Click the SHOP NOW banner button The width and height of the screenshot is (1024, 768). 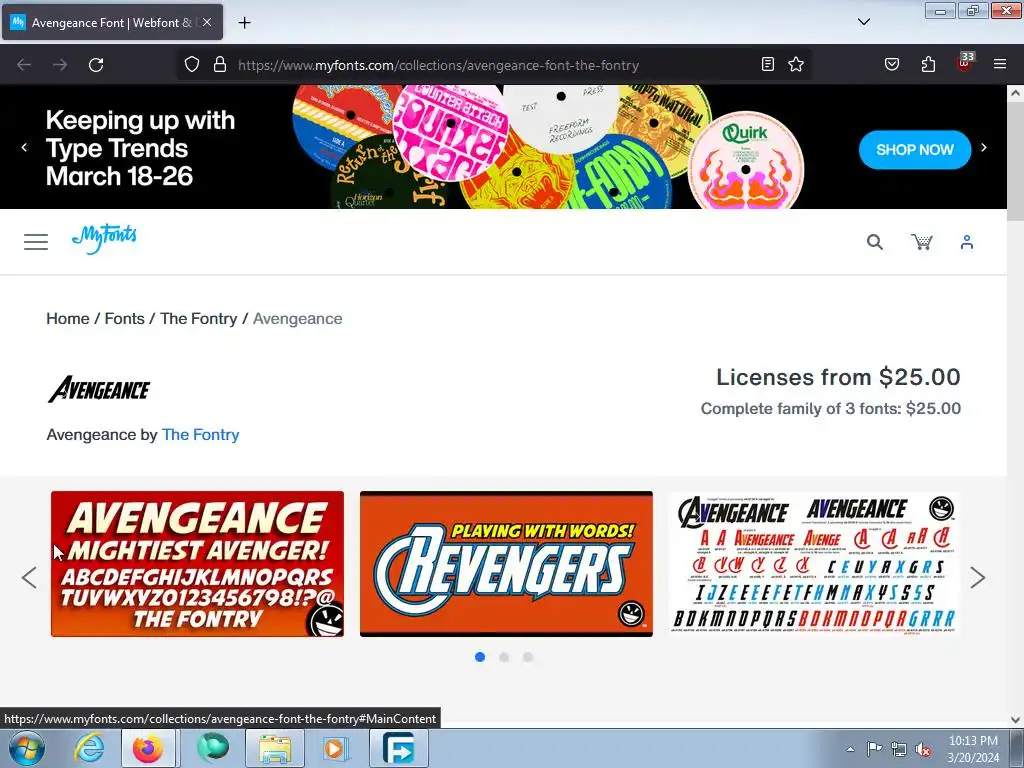(x=915, y=150)
